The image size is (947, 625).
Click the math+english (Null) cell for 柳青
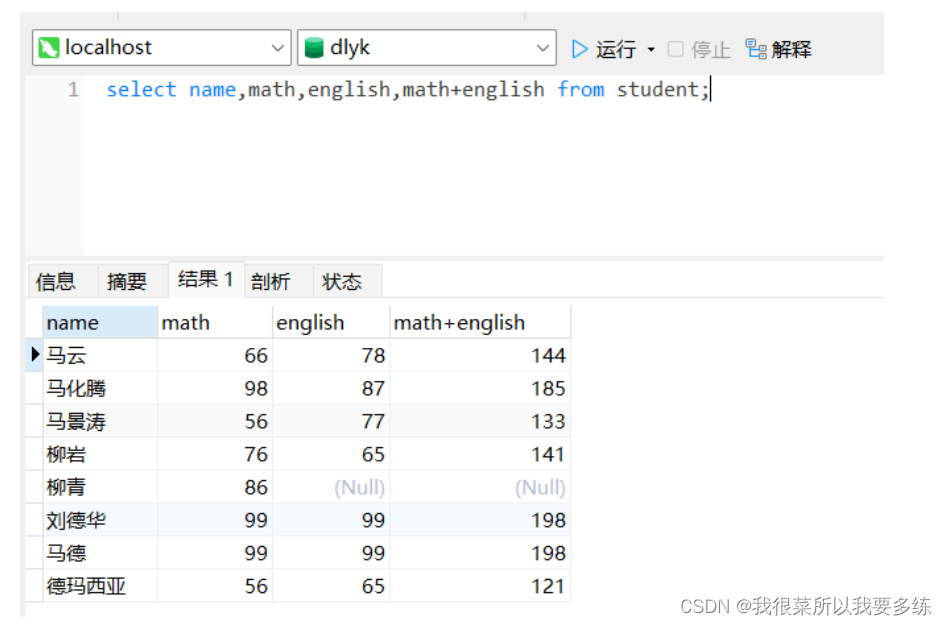[x=480, y=487]
